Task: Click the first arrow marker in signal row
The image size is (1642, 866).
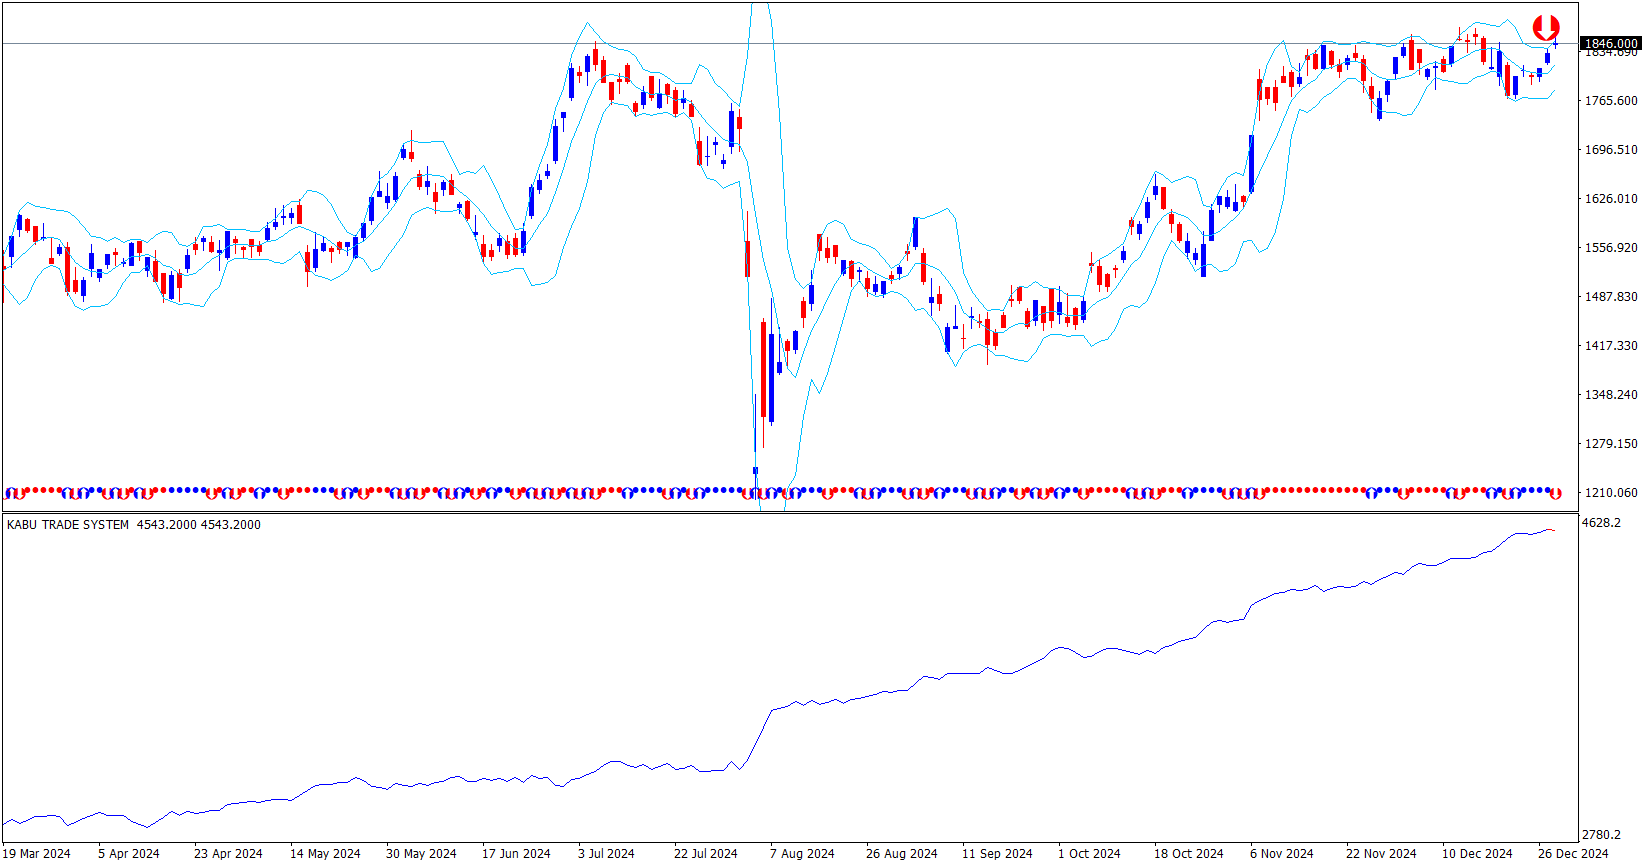Action: pyautogui.click(x=10, y=493)
